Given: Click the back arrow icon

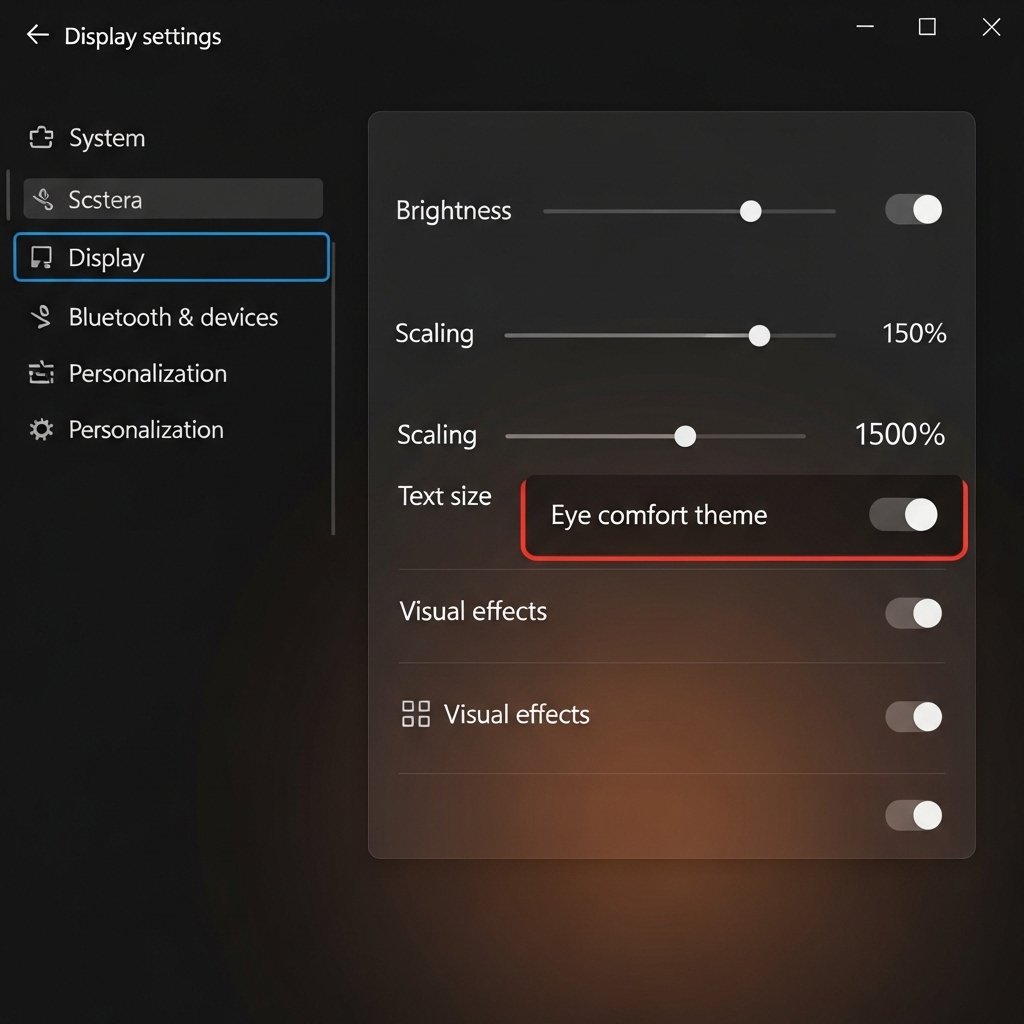Looking at the screenshot, I should [x=38, y=35].
